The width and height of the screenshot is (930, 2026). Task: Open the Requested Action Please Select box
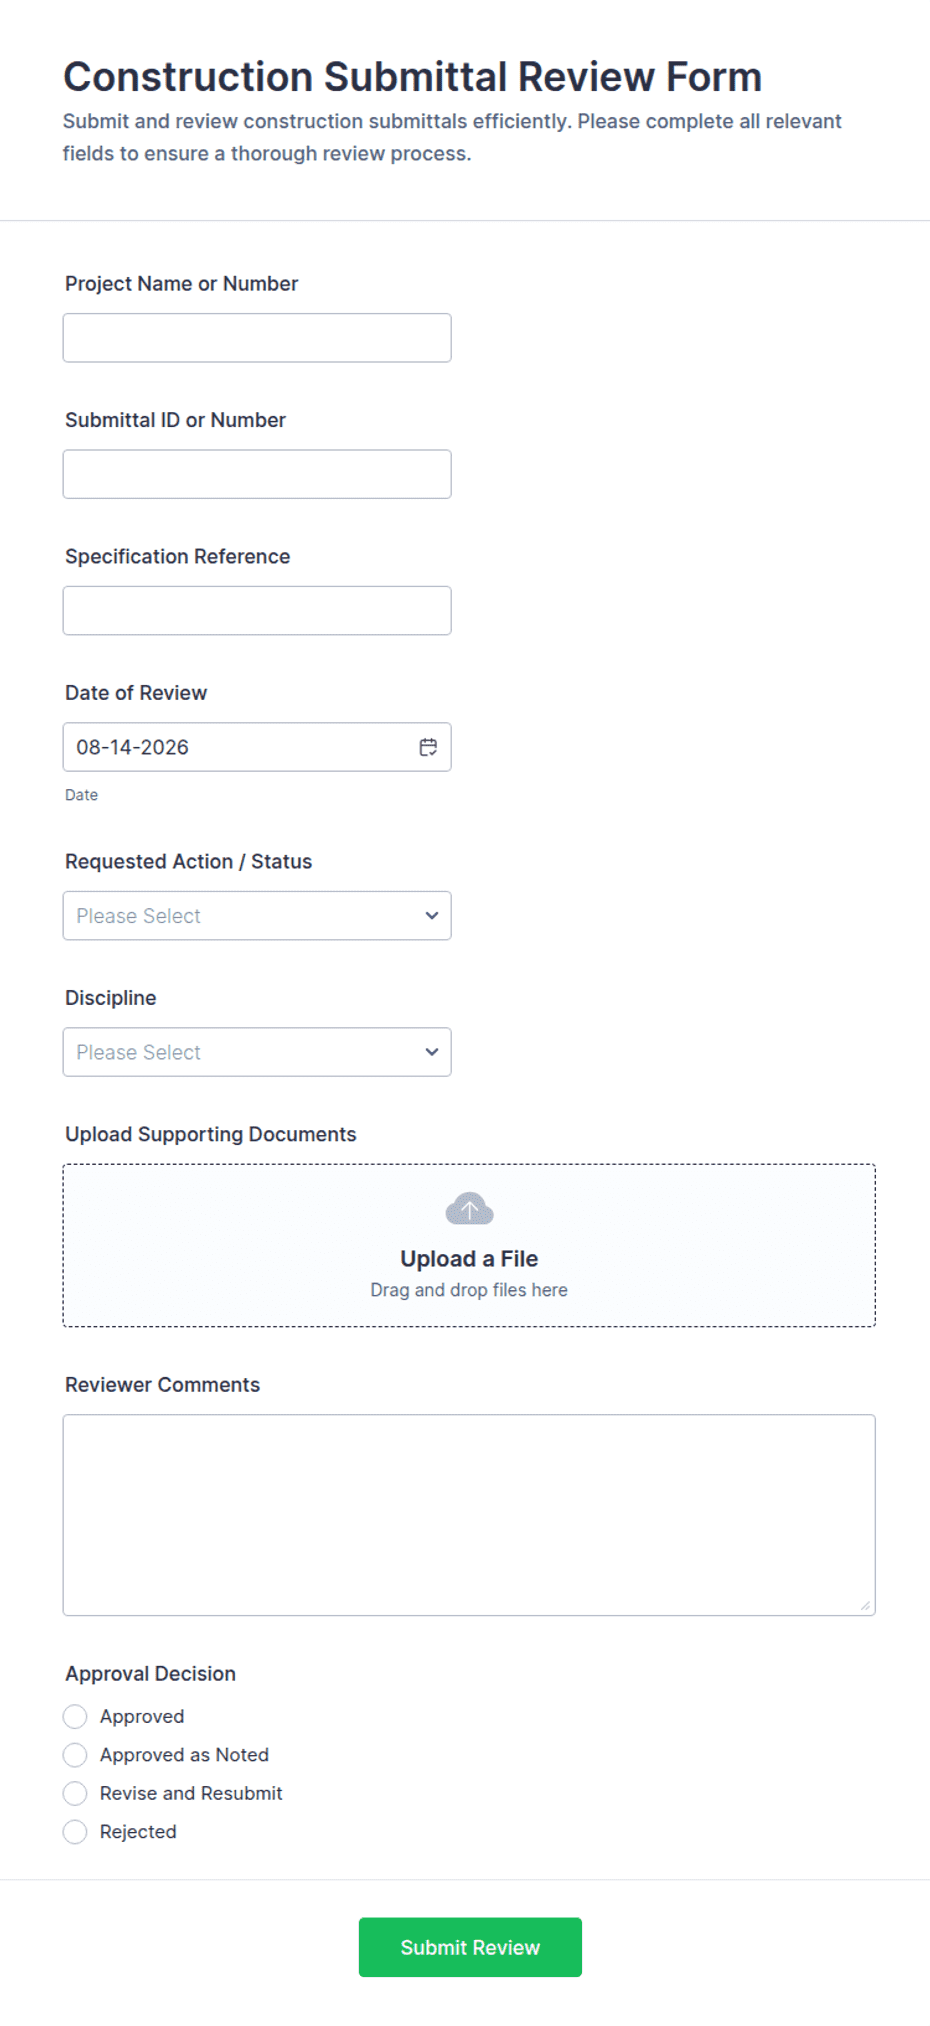pos(257,916)
